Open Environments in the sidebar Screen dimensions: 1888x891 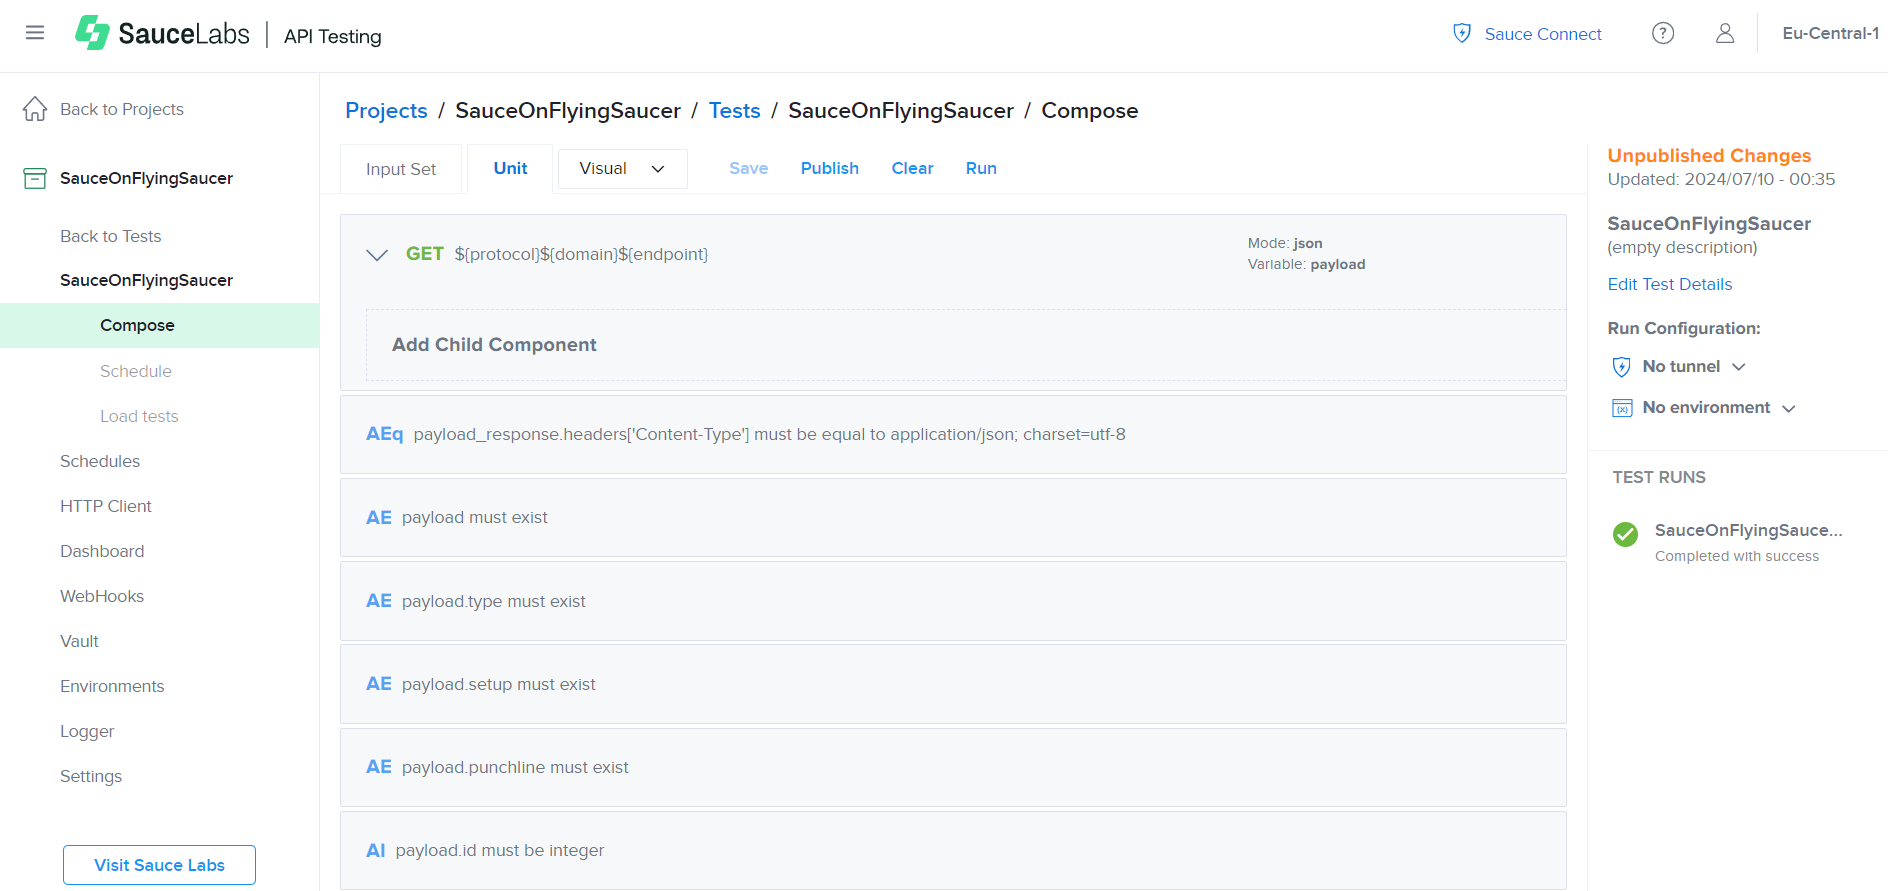click(x=112, y=686)
